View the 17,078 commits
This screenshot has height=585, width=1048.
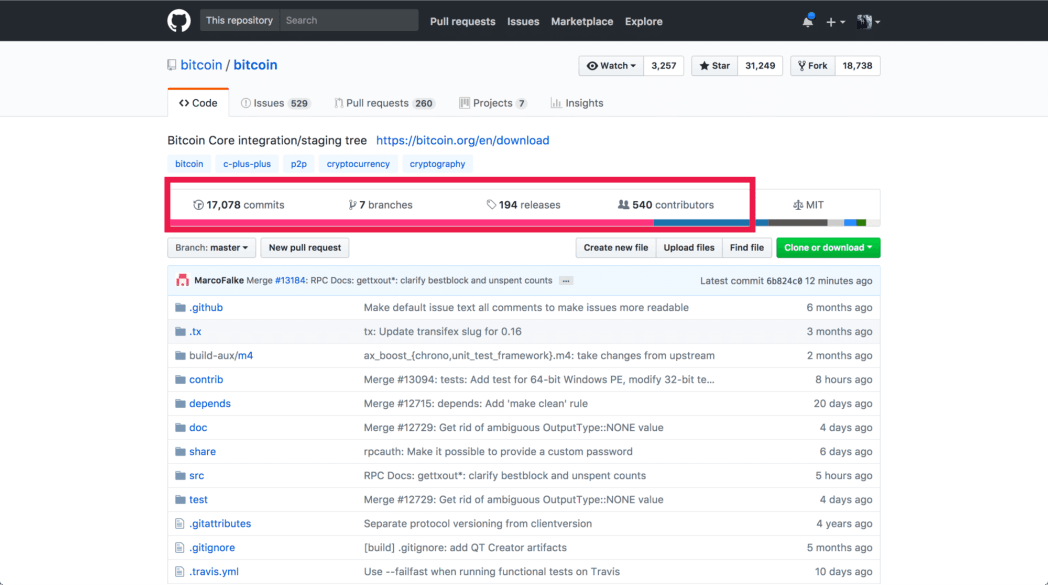pos(239,205)
